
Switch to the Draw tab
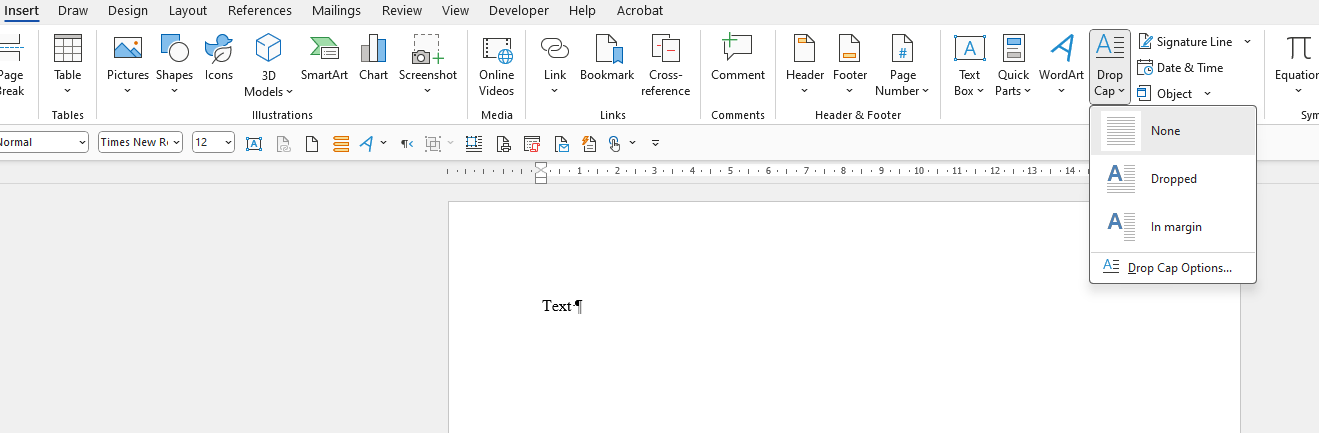[x=72, y=11]
